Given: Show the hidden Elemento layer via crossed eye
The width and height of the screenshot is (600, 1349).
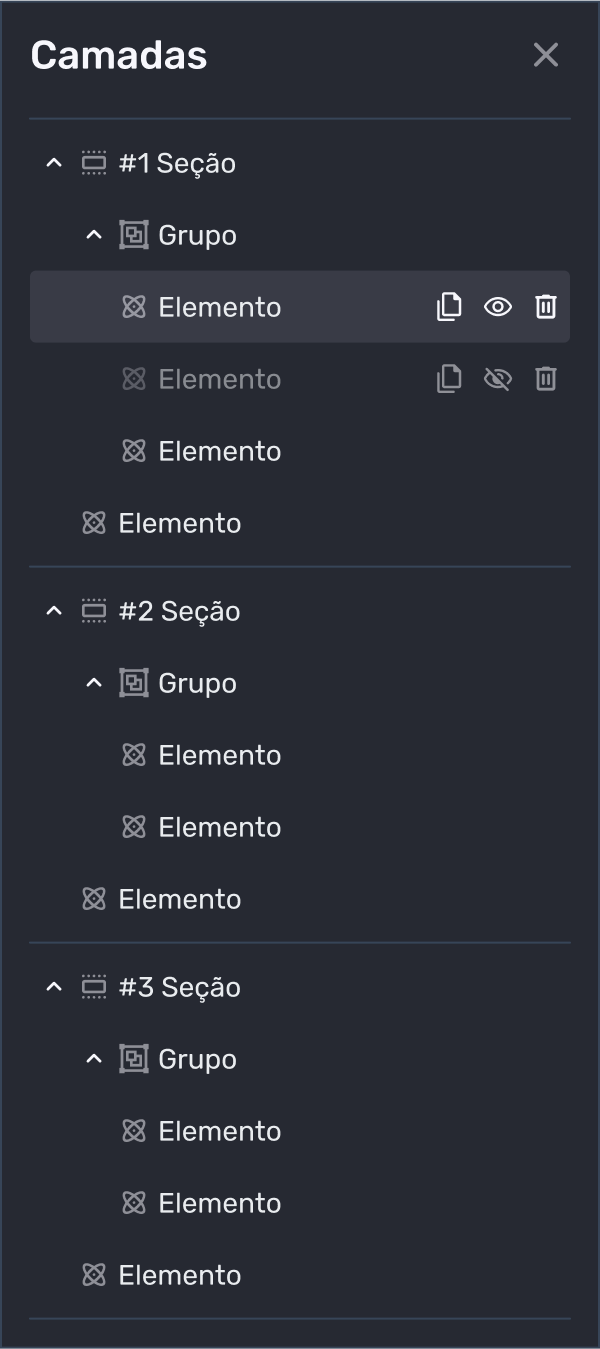Looking at the screenshot, I should pos(497,379).
